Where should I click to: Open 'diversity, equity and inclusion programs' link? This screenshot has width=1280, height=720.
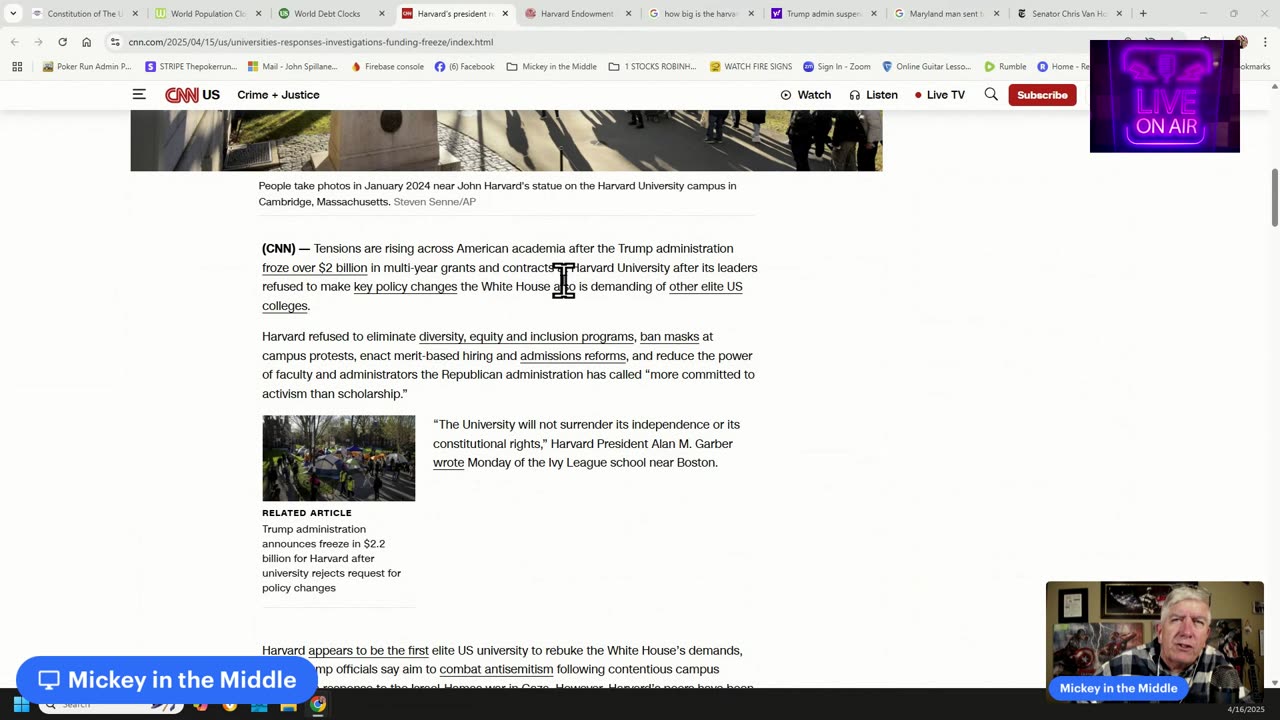pos(526,337)
